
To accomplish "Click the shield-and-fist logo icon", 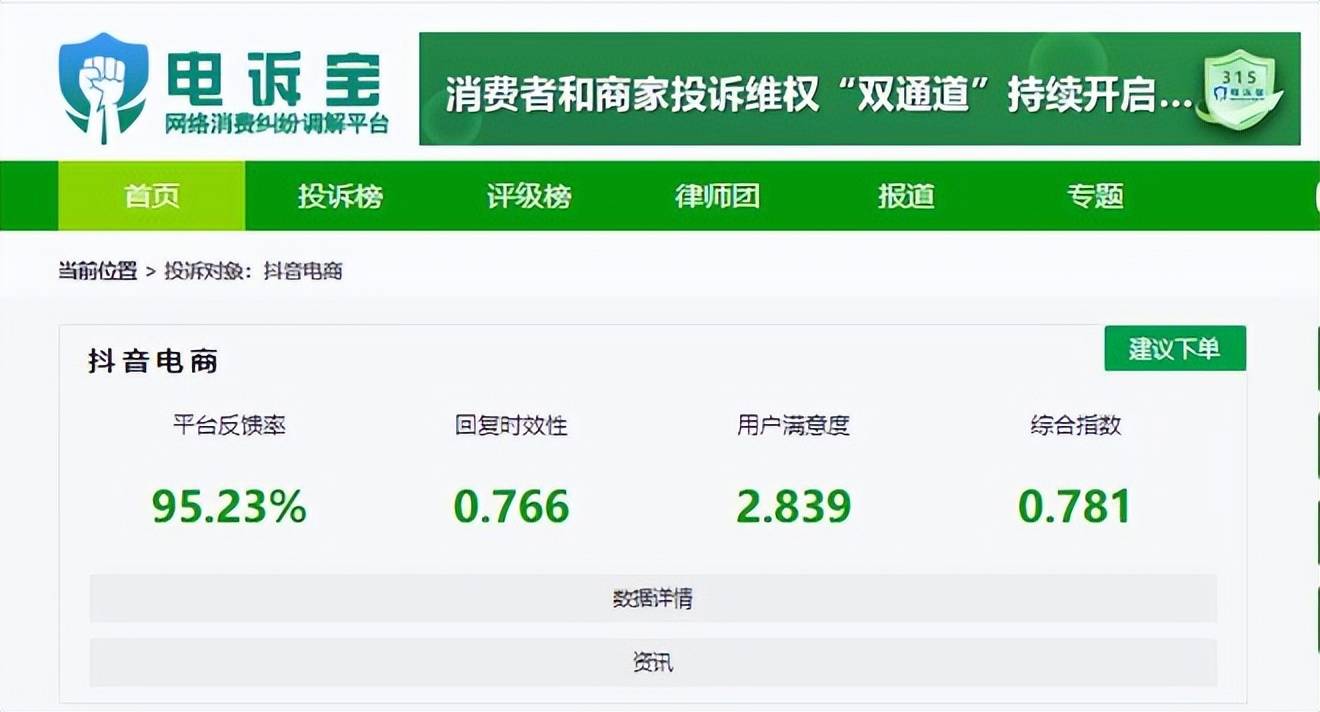I will point(103,87).
